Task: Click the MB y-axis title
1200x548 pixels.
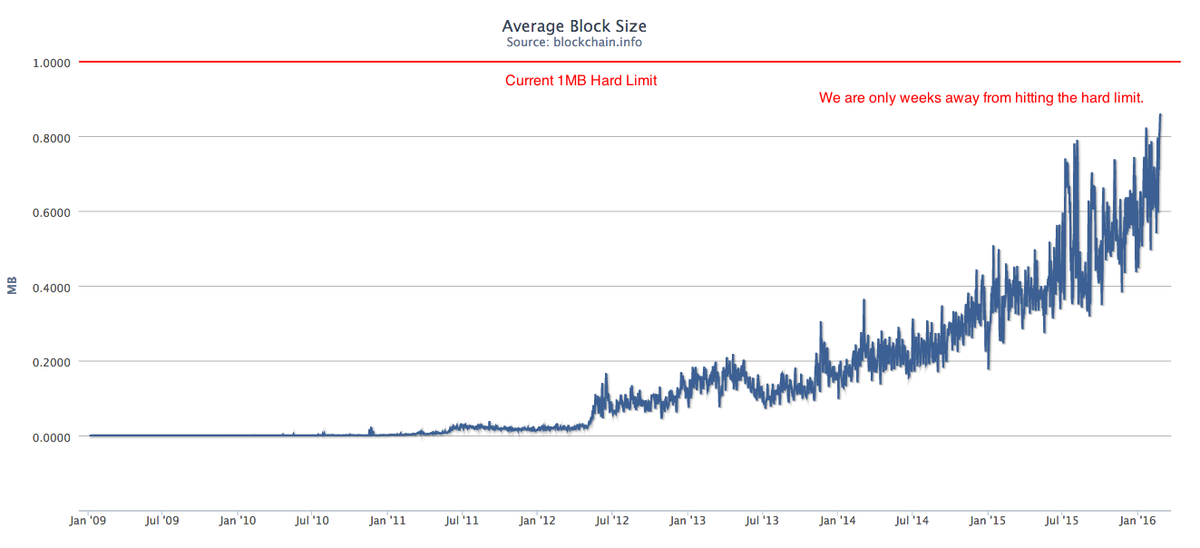Action: (13, 287)
